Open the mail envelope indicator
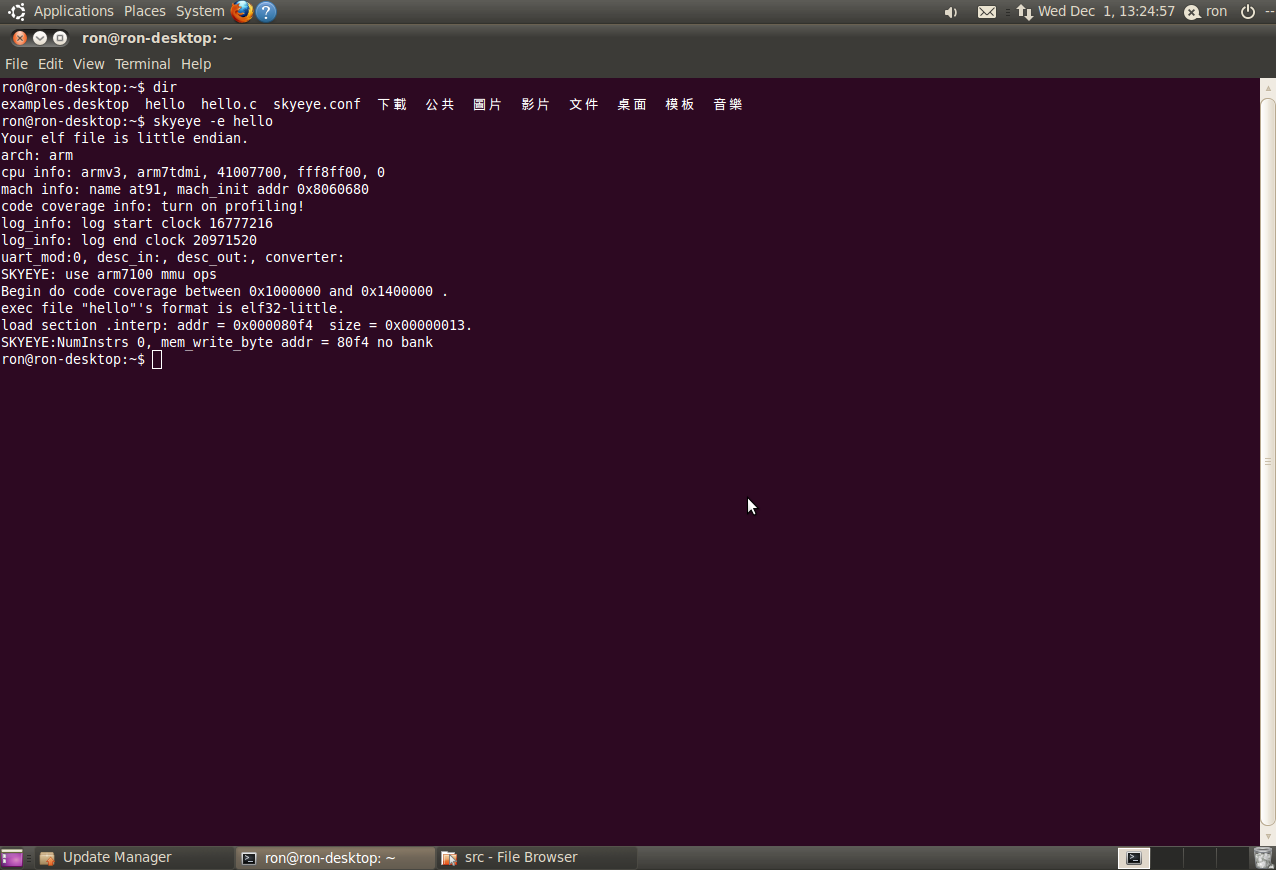Screen dimensions: 1276x870 [x=987, y=12]
